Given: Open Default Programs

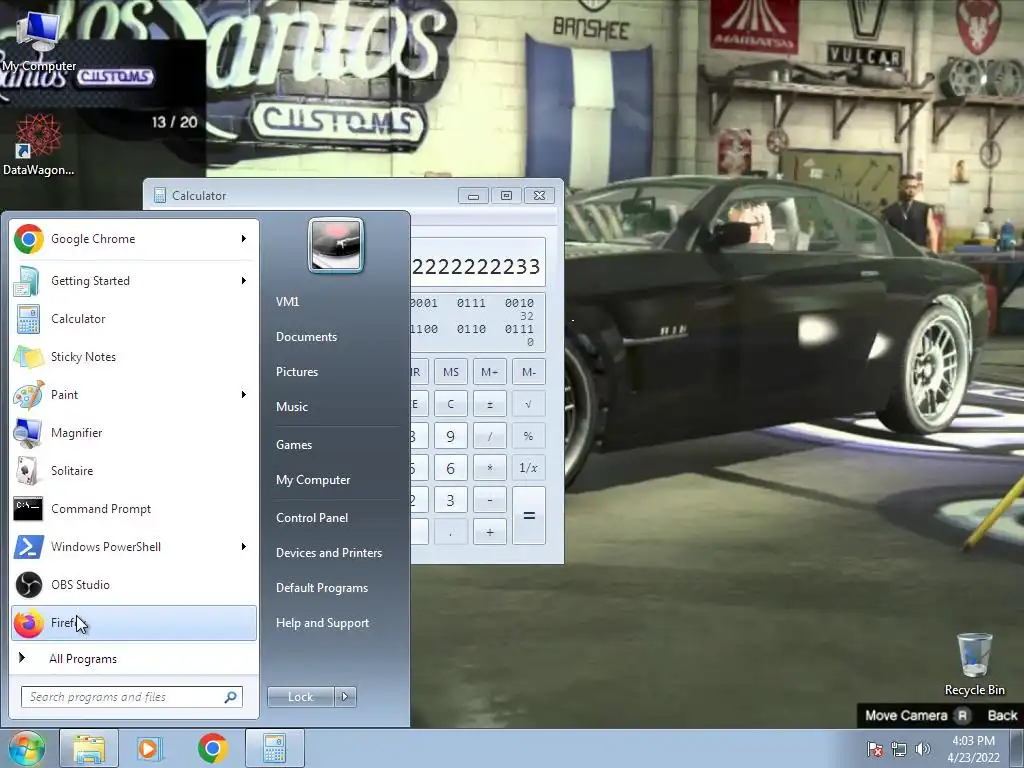Looking at the screenshot, I should click(x=322, y=588).
